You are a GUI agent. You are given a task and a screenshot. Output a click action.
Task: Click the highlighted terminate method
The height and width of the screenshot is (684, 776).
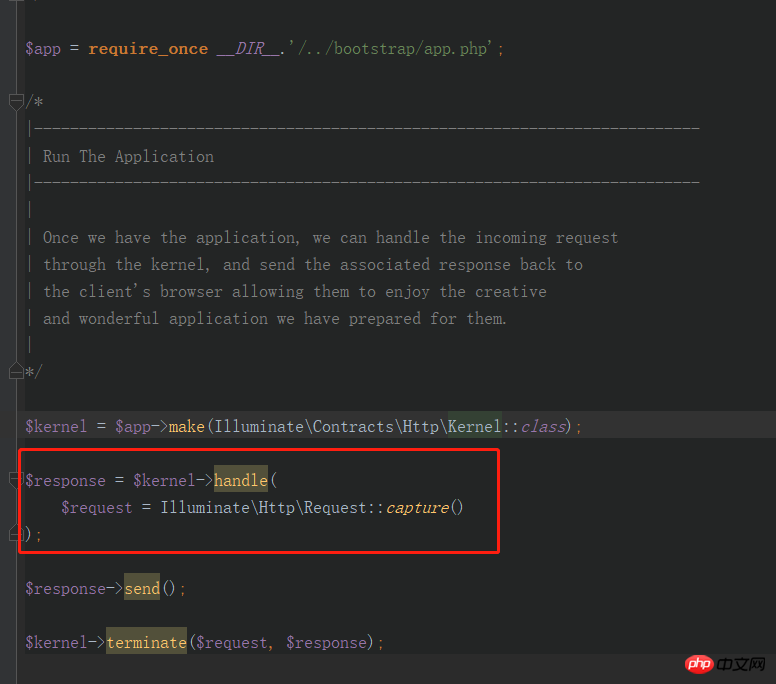(x=146, y=642)
